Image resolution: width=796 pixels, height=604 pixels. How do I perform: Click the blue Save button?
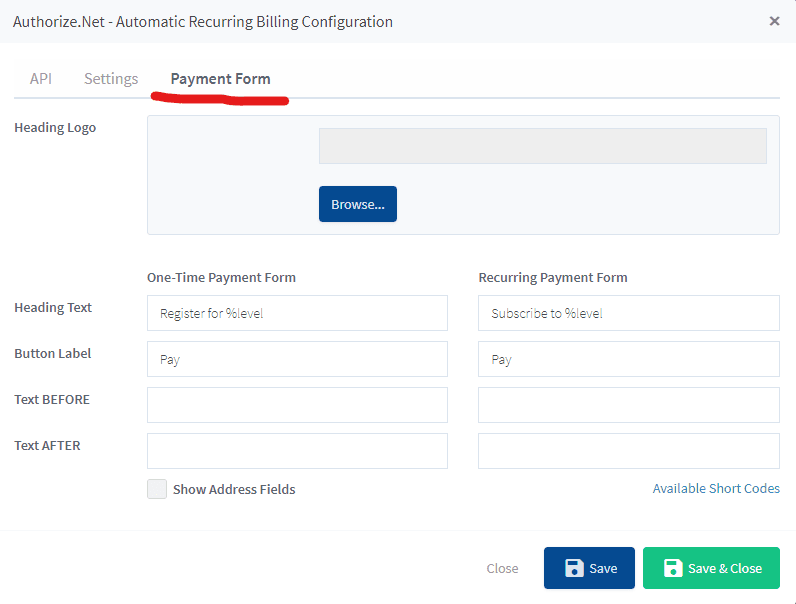589,568
